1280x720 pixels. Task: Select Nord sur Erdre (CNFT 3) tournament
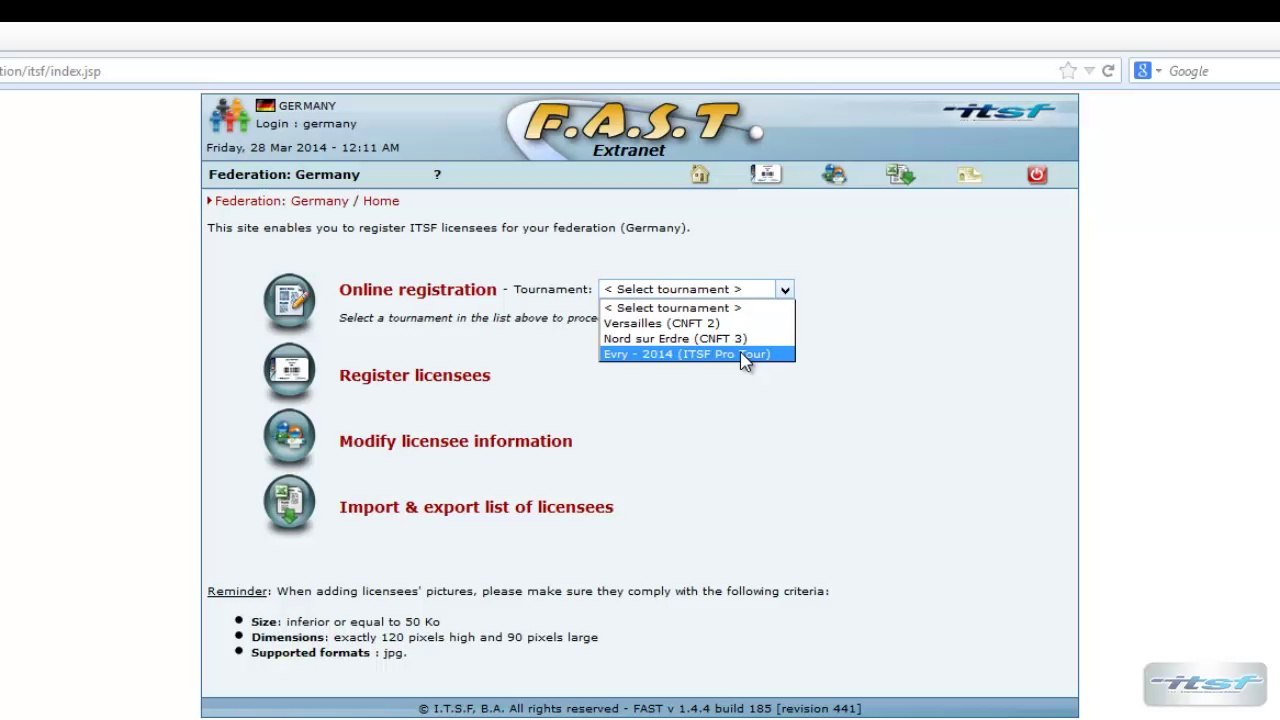coord(697,338)
